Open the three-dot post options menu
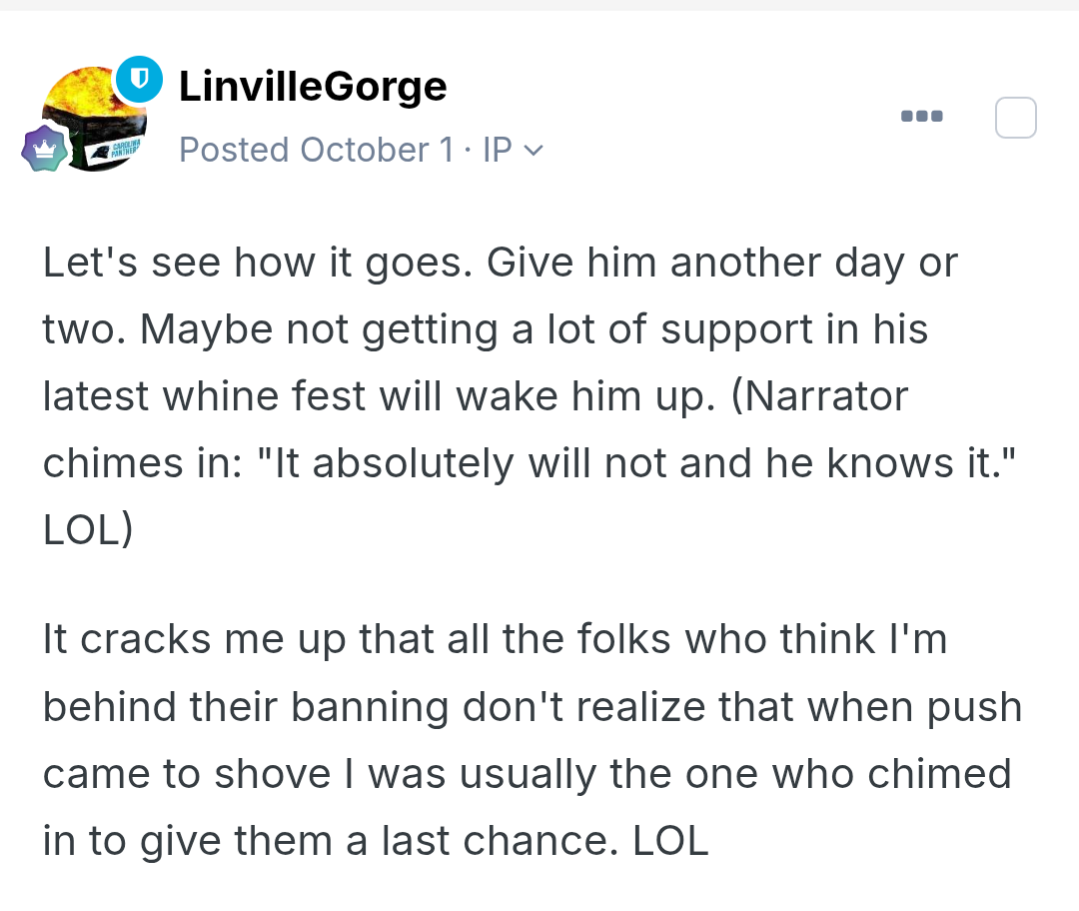Image resolution: width=1079 pixels, height=911 pixels. (921, 116)
